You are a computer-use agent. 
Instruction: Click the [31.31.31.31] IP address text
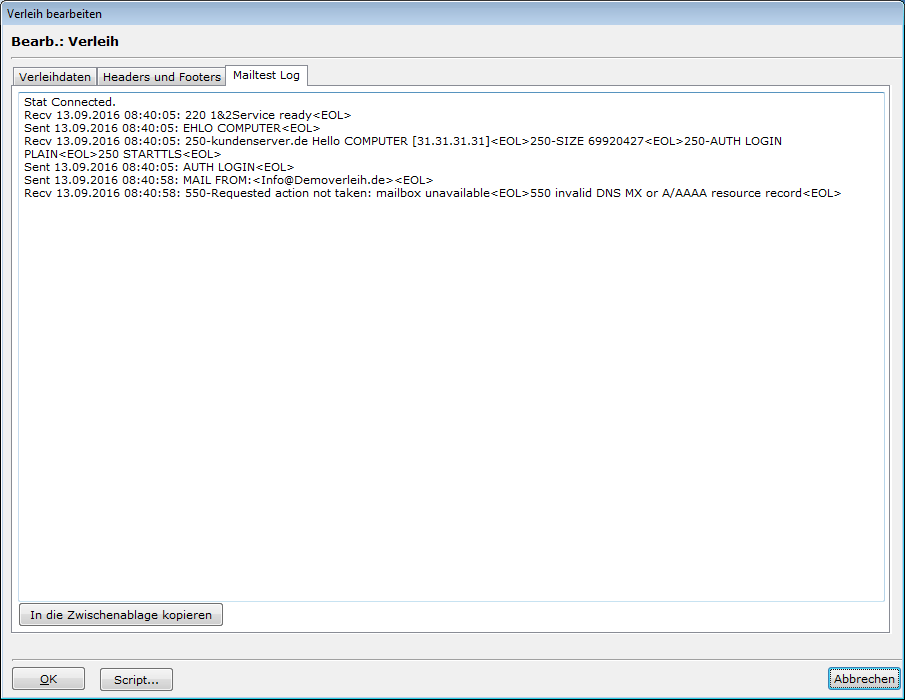pyautogui.click(x=451, y=141)
